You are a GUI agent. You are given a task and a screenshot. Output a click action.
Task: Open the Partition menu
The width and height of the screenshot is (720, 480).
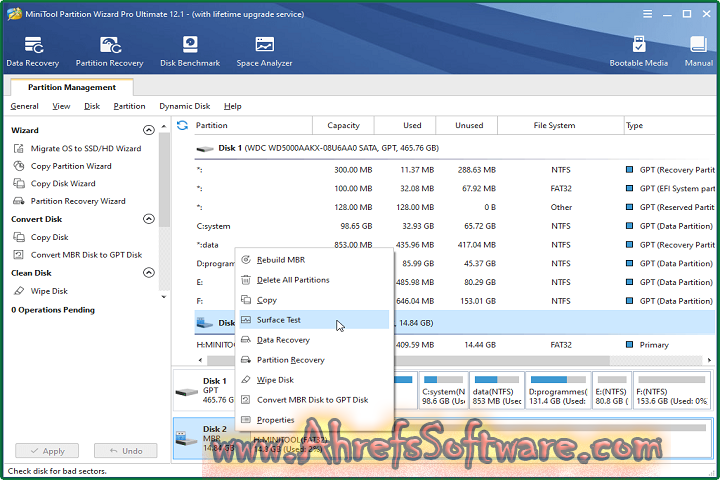click(129, 106)
